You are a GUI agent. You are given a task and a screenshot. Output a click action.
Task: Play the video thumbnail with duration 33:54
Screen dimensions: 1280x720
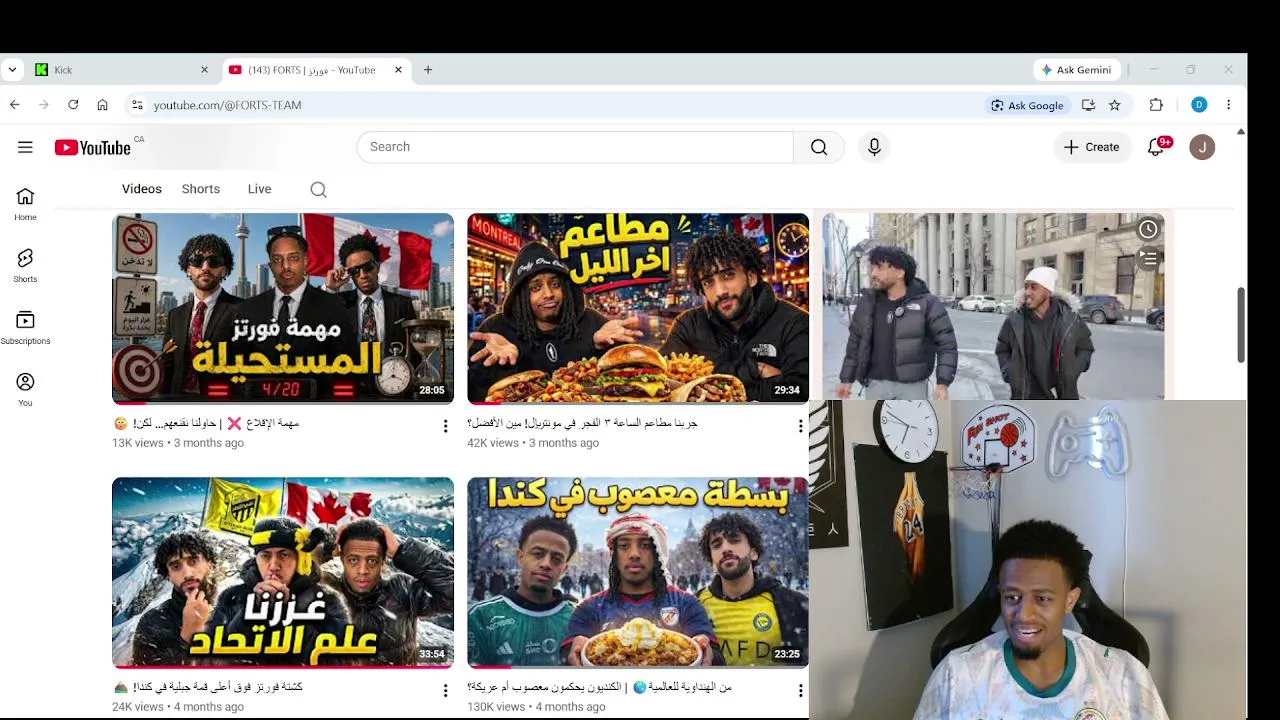[x=283, y=572]
